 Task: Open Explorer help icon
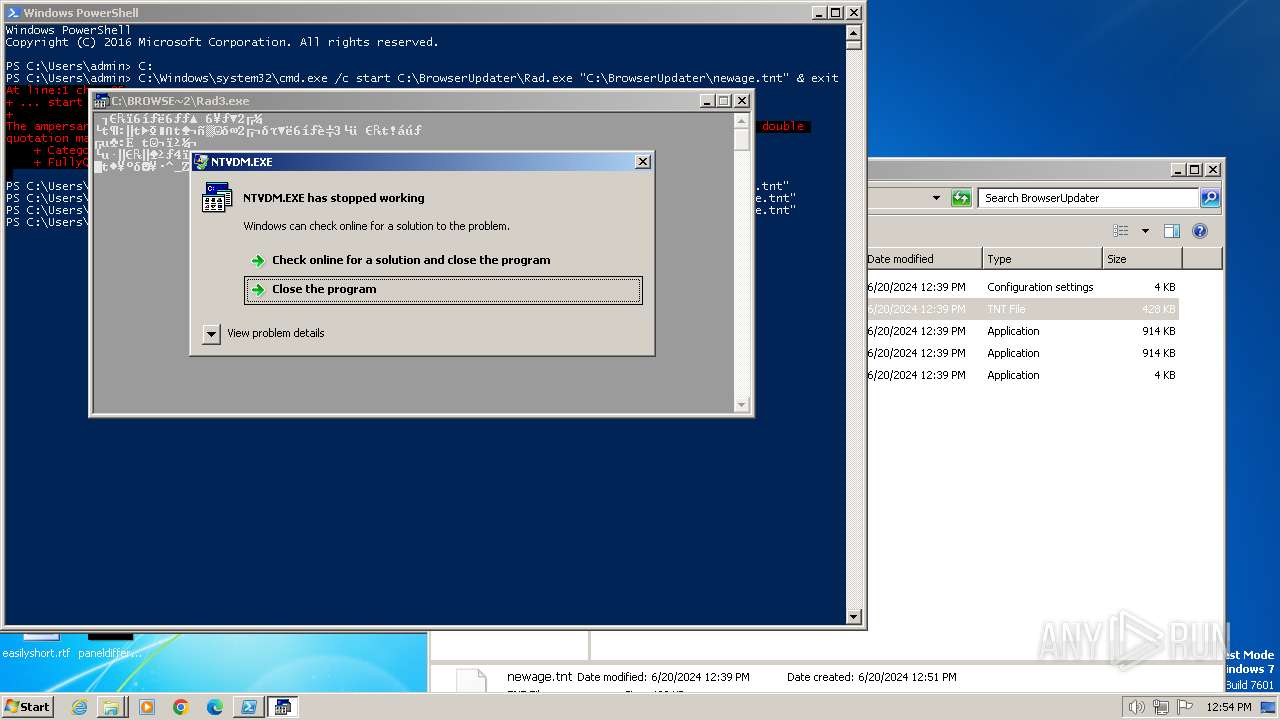tap(1200, 231)
